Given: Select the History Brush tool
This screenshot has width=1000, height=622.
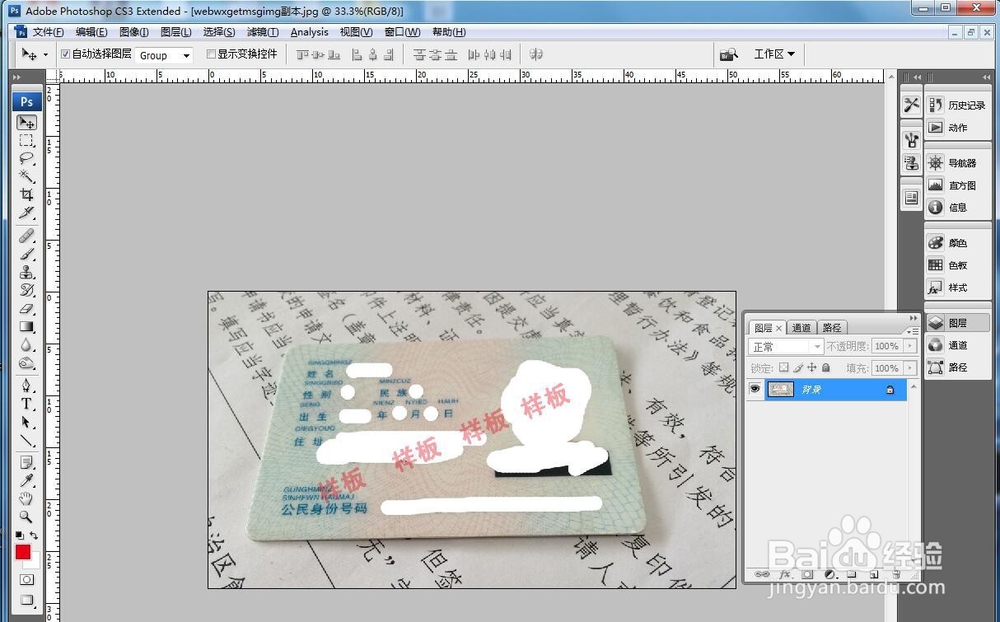Looking at the screenshot, I should click(x=27, y=290).
